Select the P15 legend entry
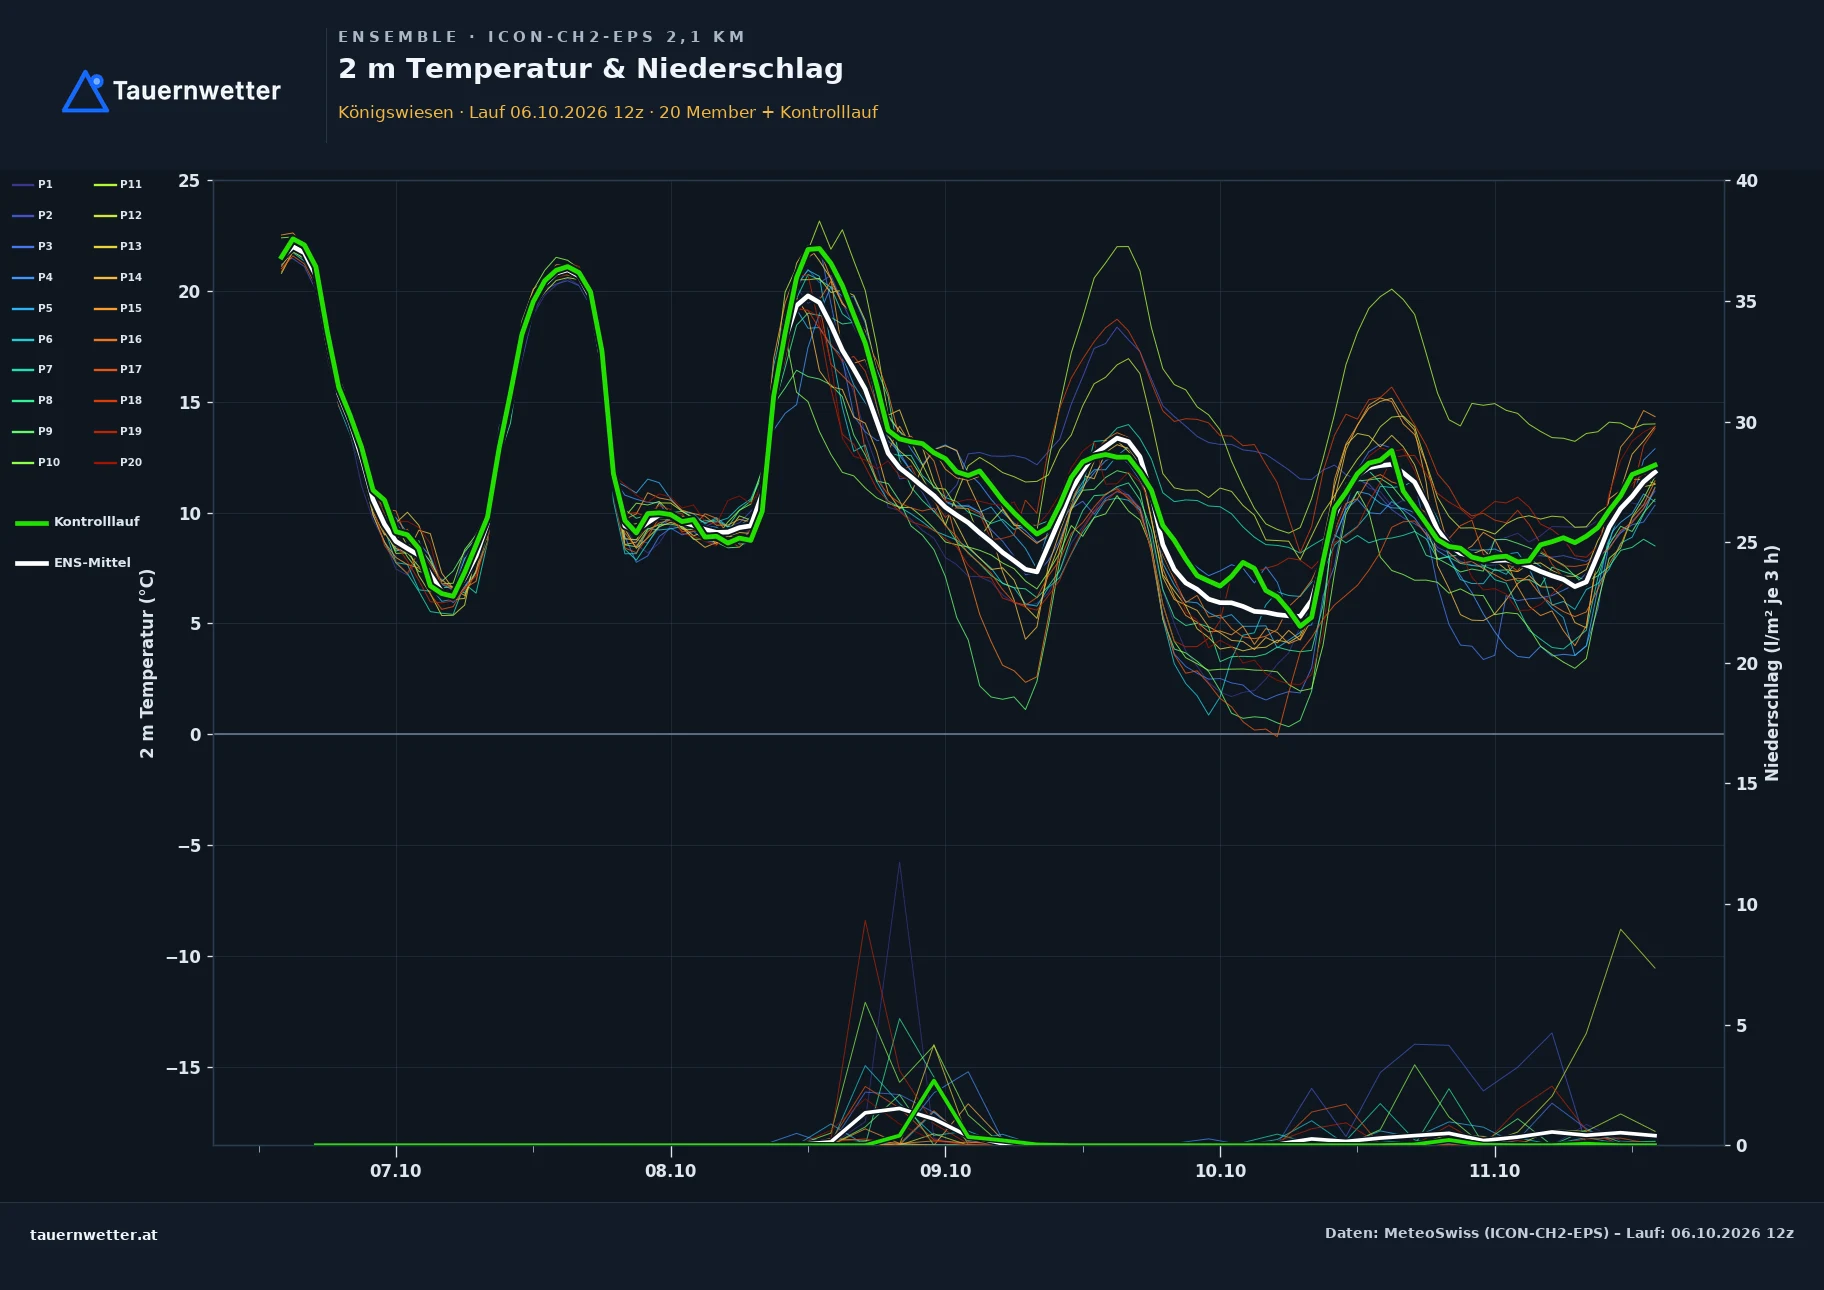The width and height of the screenshot is (1824, 1290). 118,308
